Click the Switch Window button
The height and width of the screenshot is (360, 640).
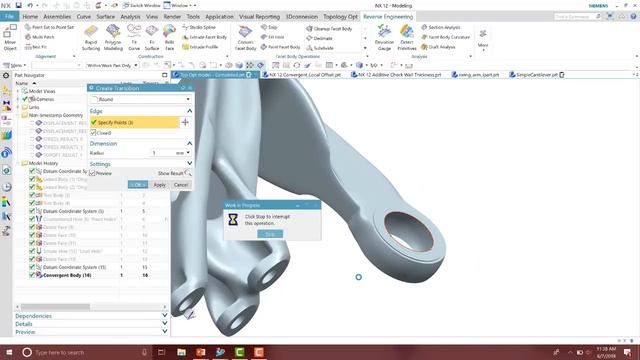[x=141, y=5]
